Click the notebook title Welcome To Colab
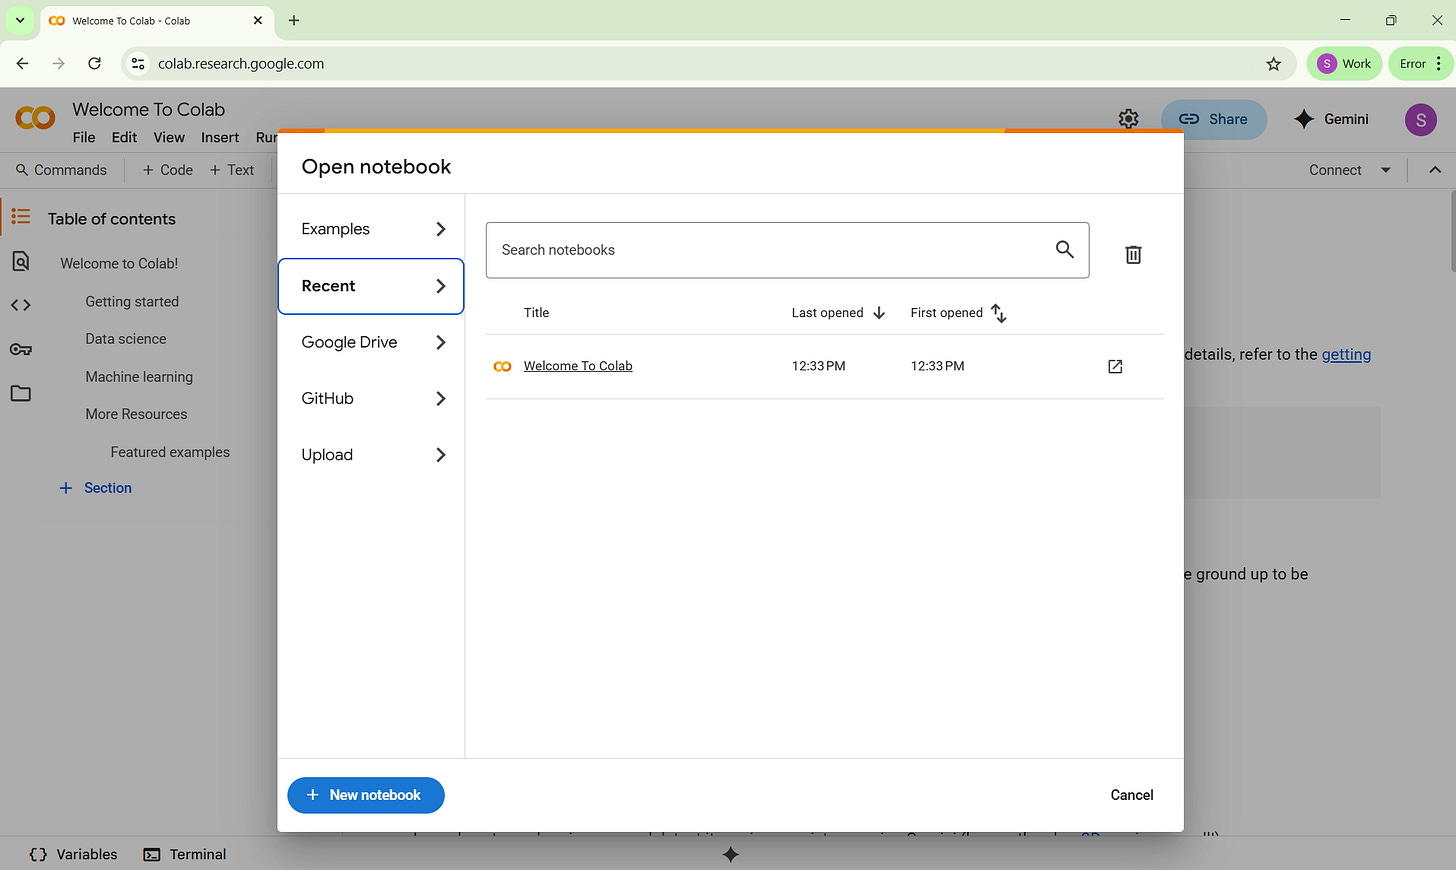This screenshot has width=1456, height=870. tap(148, 109)
